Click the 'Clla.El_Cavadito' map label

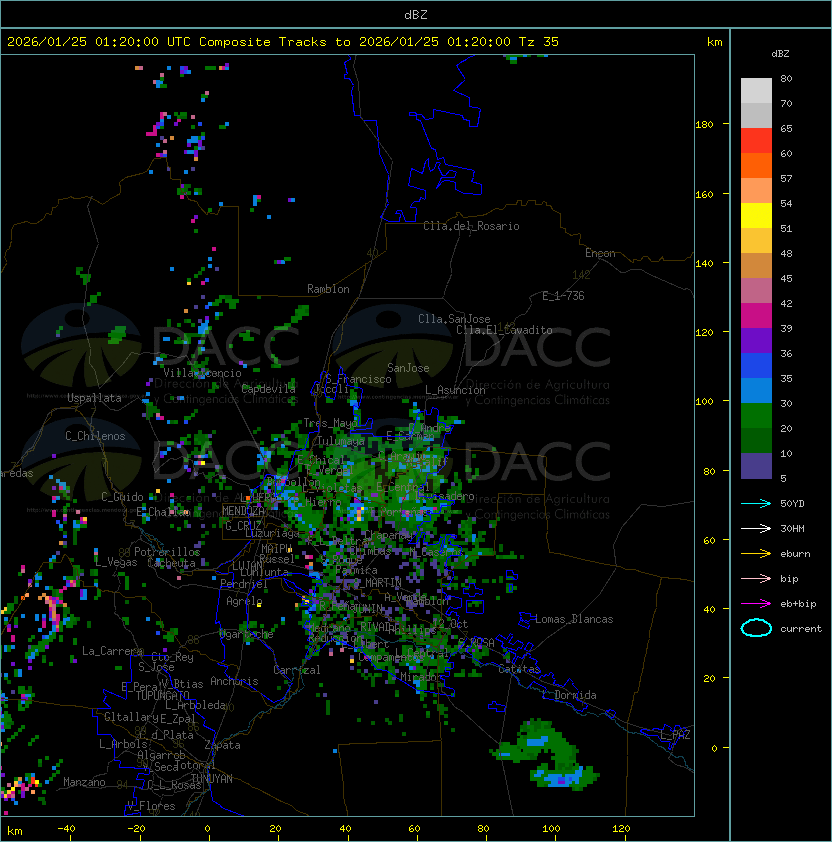[504, 330]
